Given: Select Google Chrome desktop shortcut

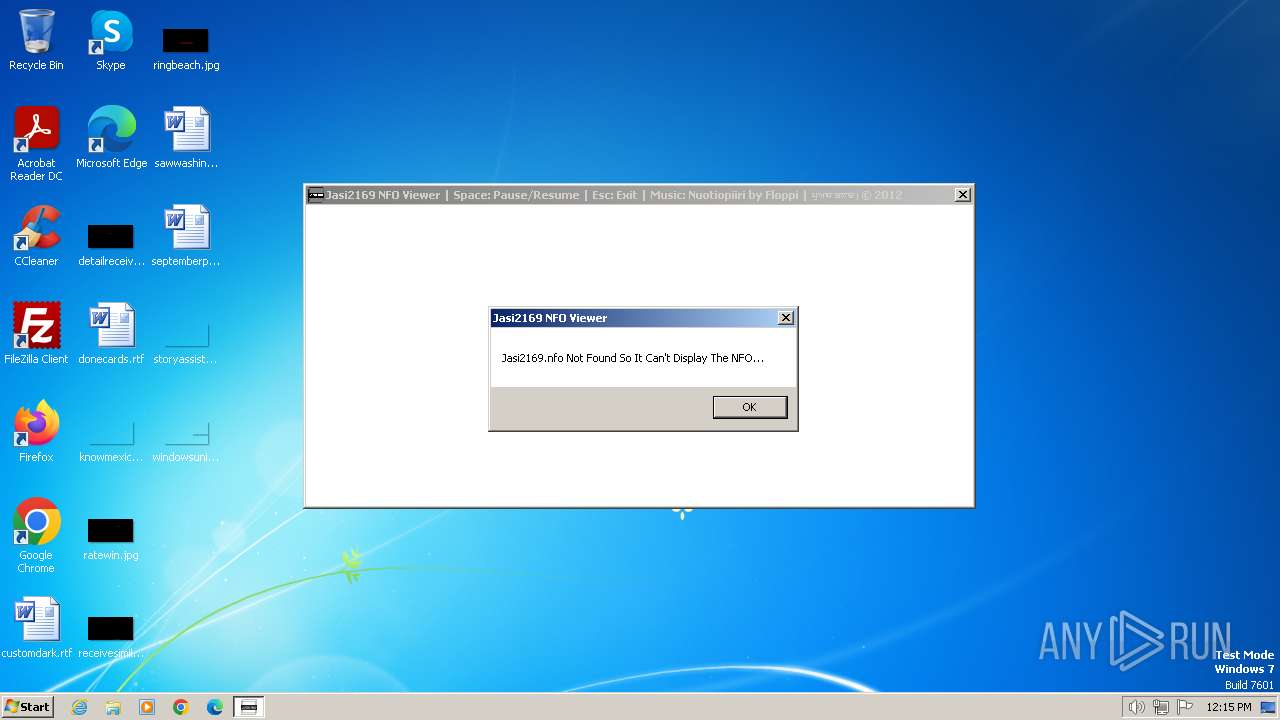Looking at the screenshot, I should pos(36,536).
